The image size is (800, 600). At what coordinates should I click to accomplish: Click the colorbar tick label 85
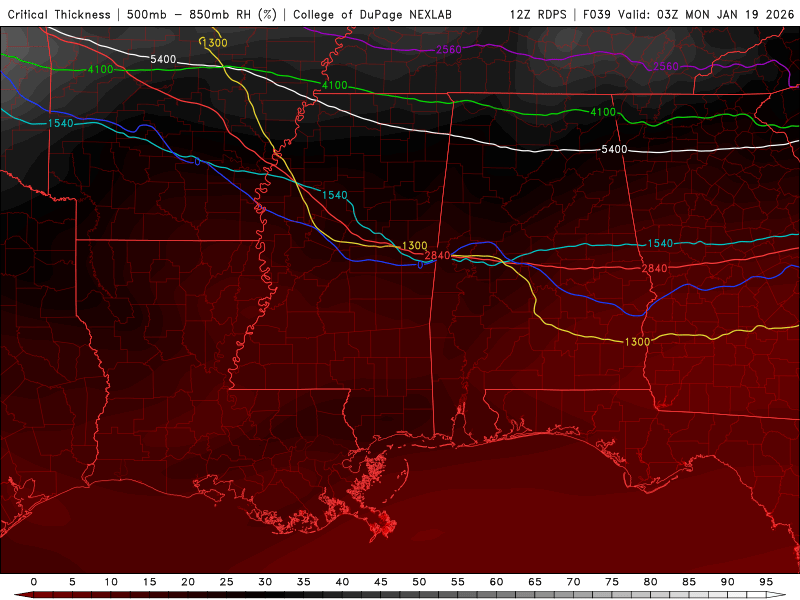point(689,582)
